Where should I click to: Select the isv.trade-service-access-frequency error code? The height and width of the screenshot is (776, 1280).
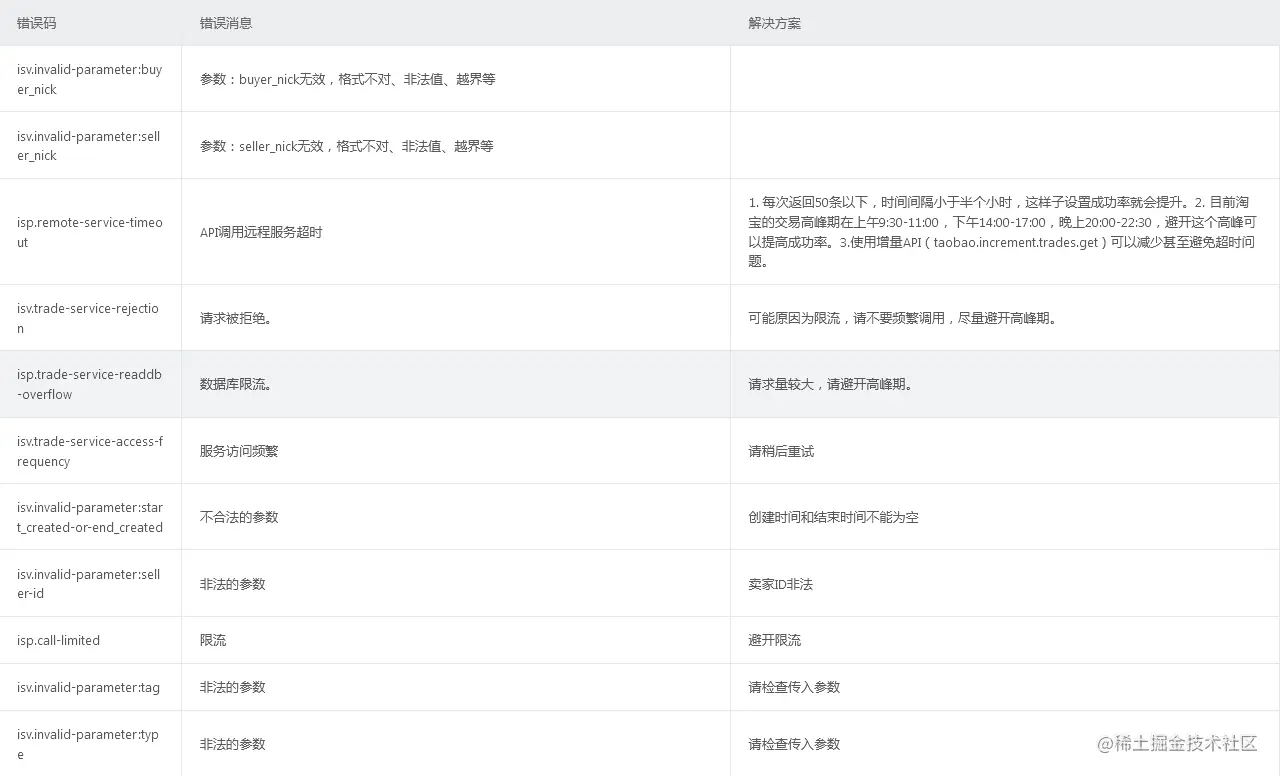[88, 450]
